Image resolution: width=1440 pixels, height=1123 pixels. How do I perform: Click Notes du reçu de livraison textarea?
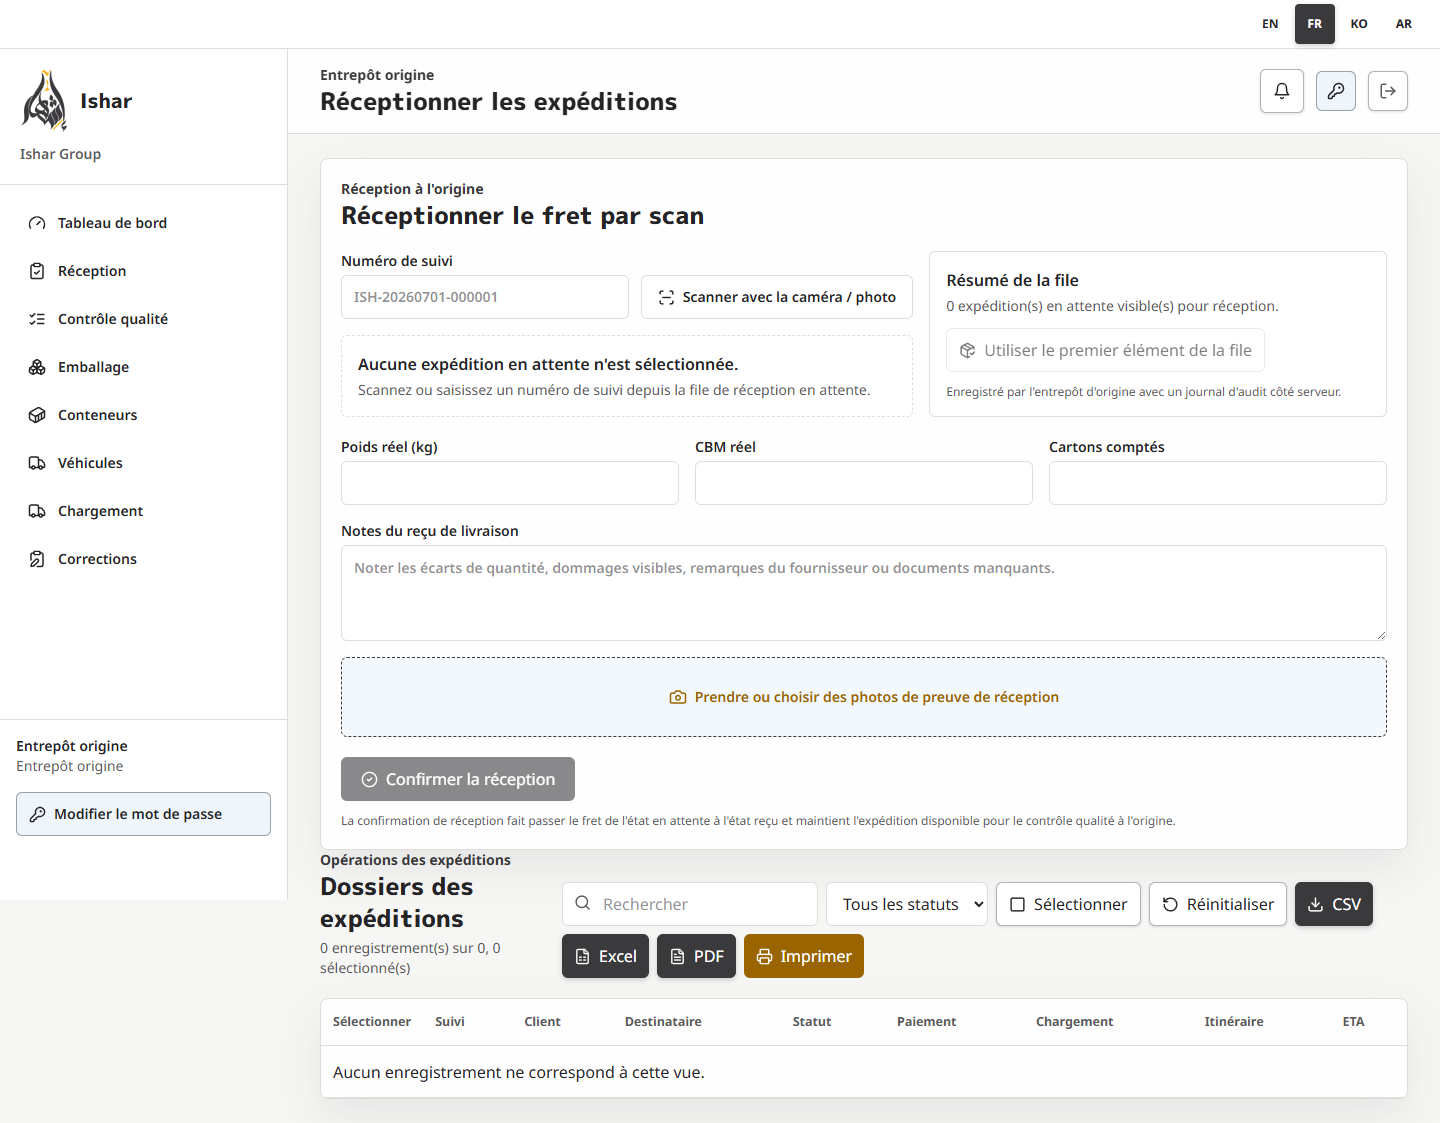[x=864, y=593]
